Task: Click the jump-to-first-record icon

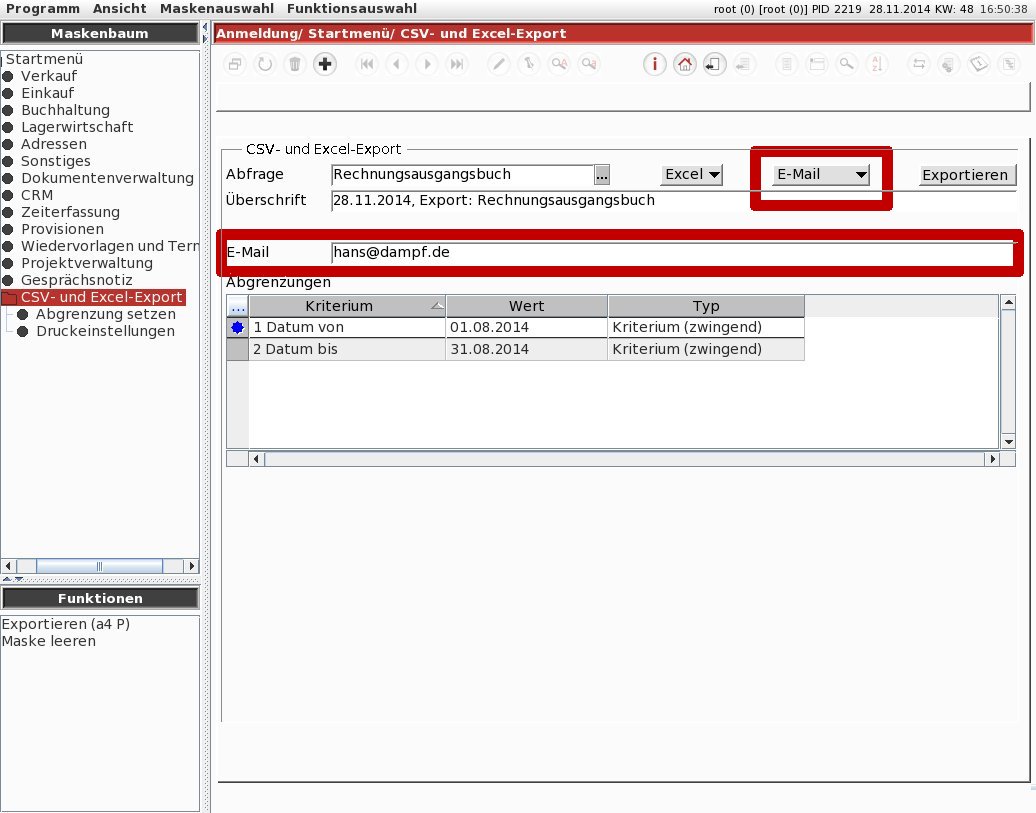Action: coord(367,64)
